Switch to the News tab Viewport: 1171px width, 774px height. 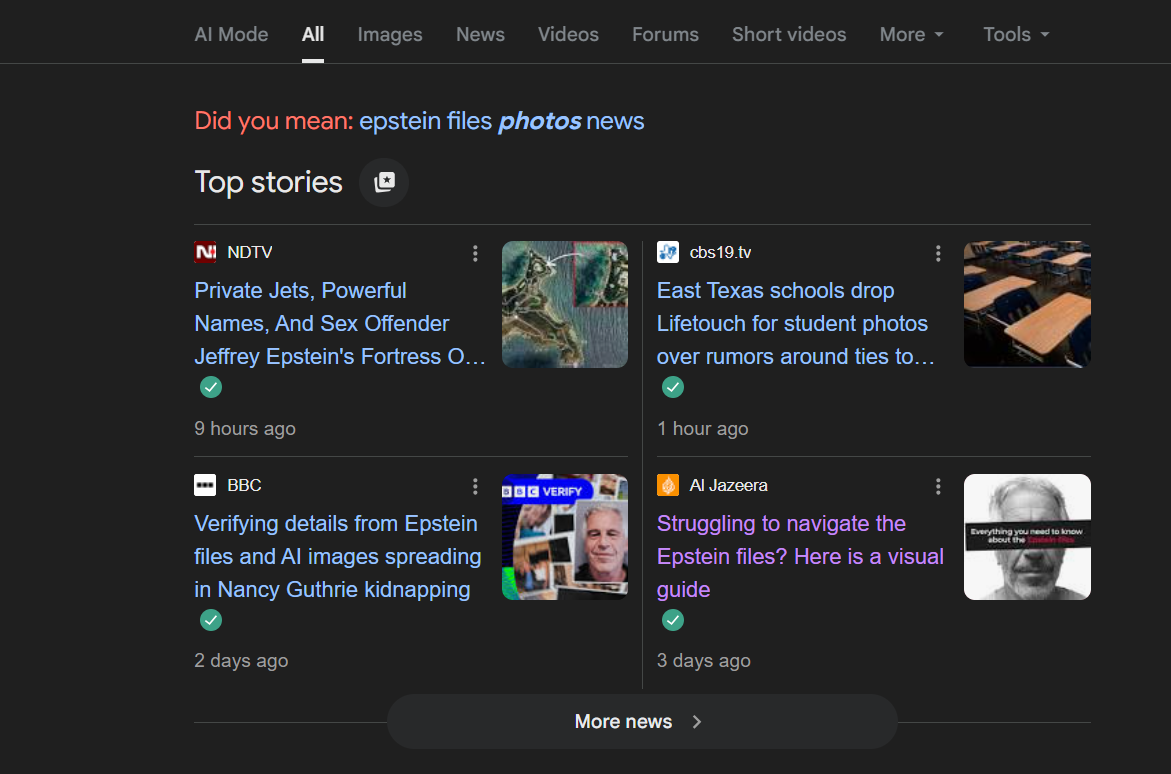[480, 34]
